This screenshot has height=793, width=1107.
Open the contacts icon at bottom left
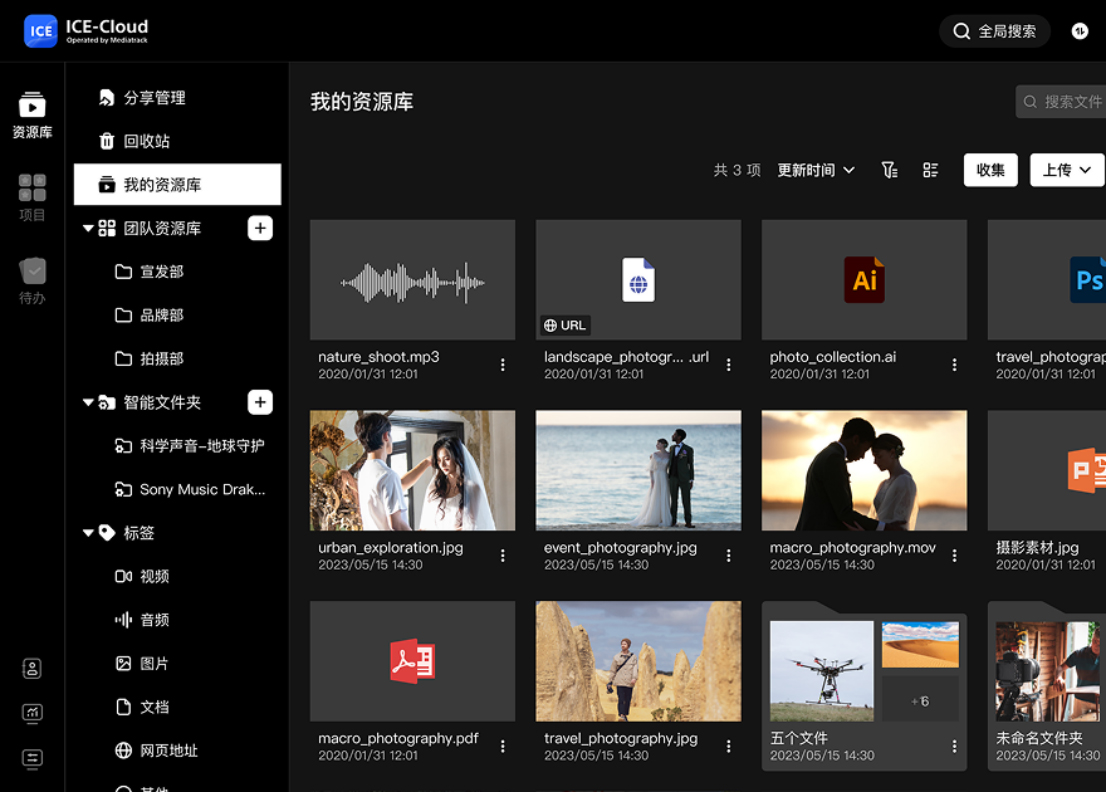(x=31, y=668)
